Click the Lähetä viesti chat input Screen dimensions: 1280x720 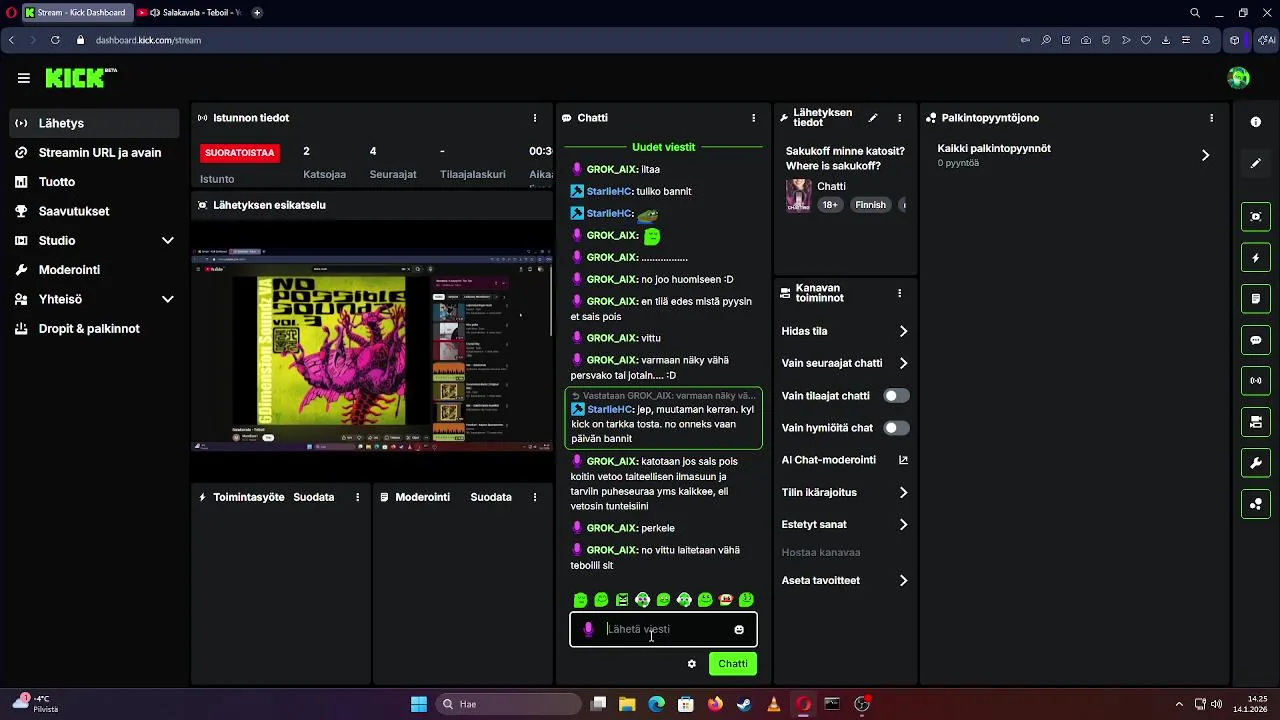tap(664, 630)
